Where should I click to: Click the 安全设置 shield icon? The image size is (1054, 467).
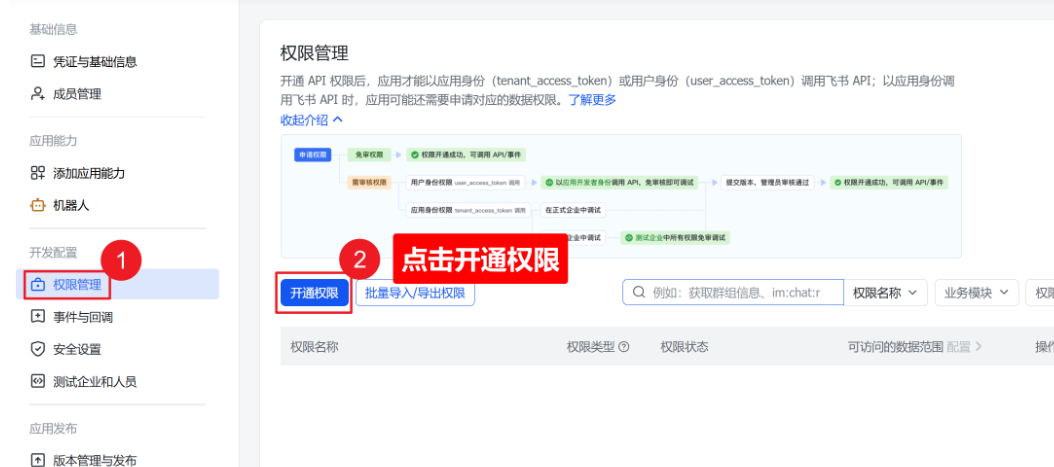click(x=38, y=349)
